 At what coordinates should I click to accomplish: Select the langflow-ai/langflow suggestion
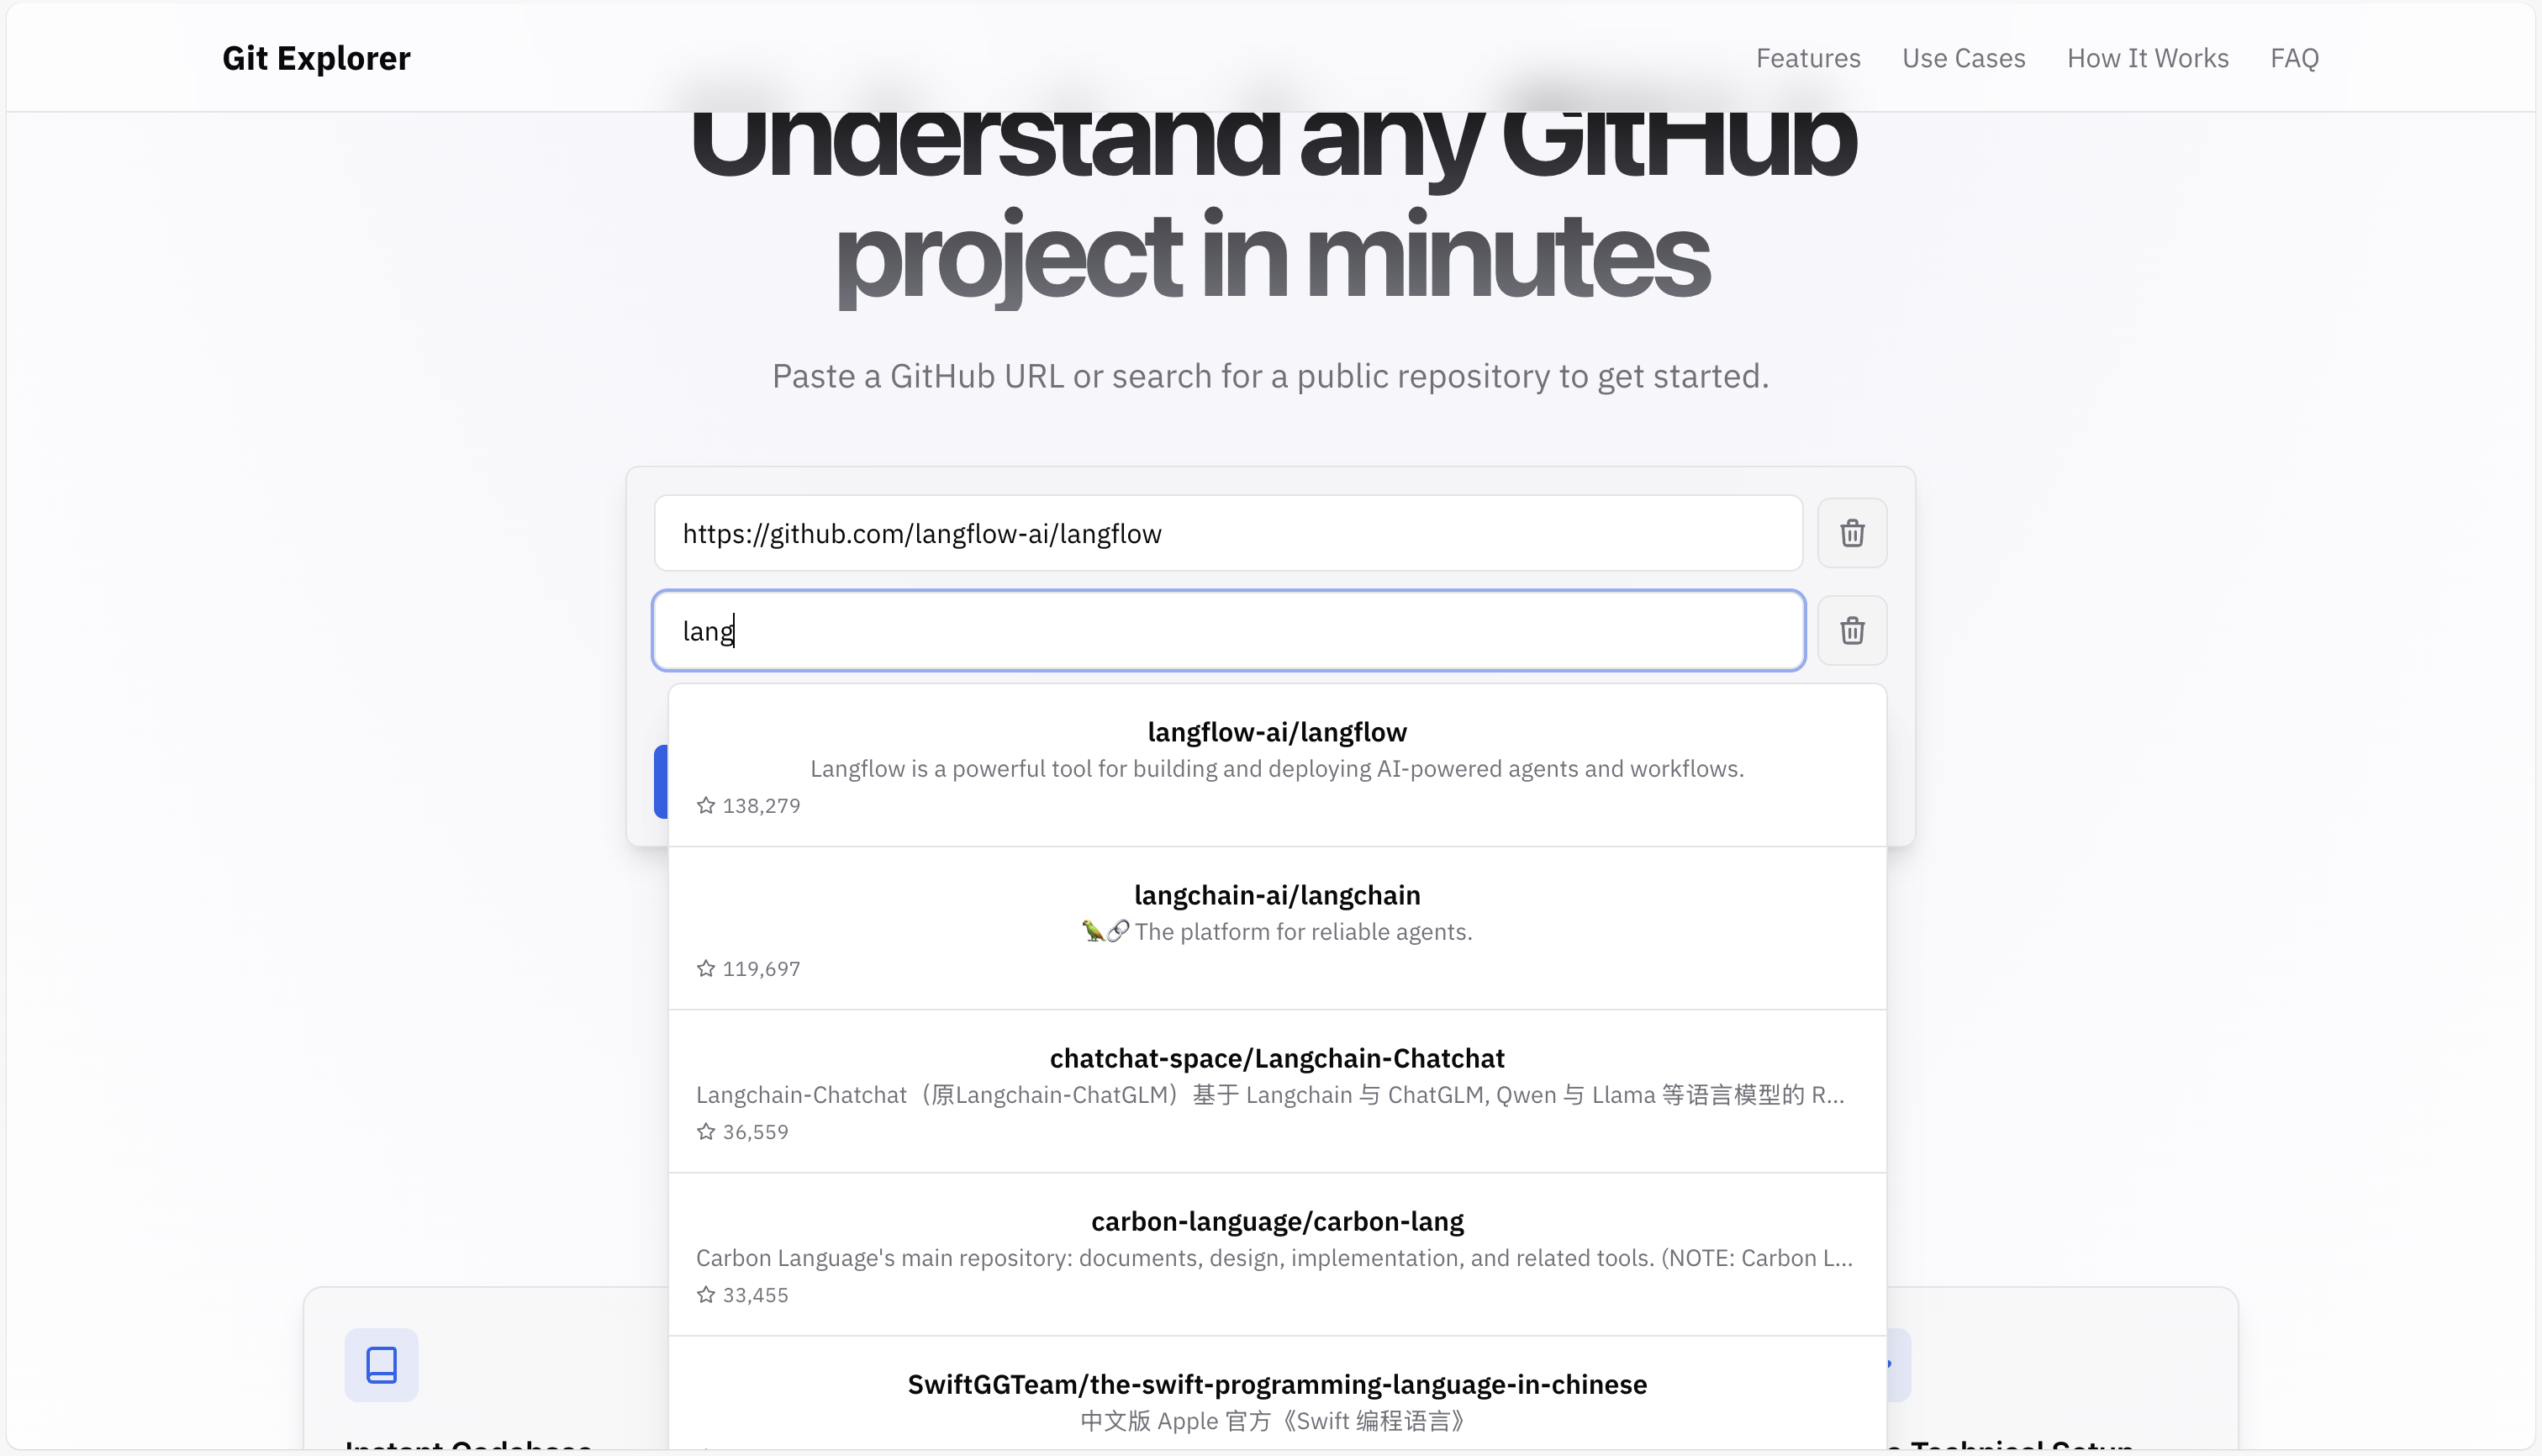1277,765
